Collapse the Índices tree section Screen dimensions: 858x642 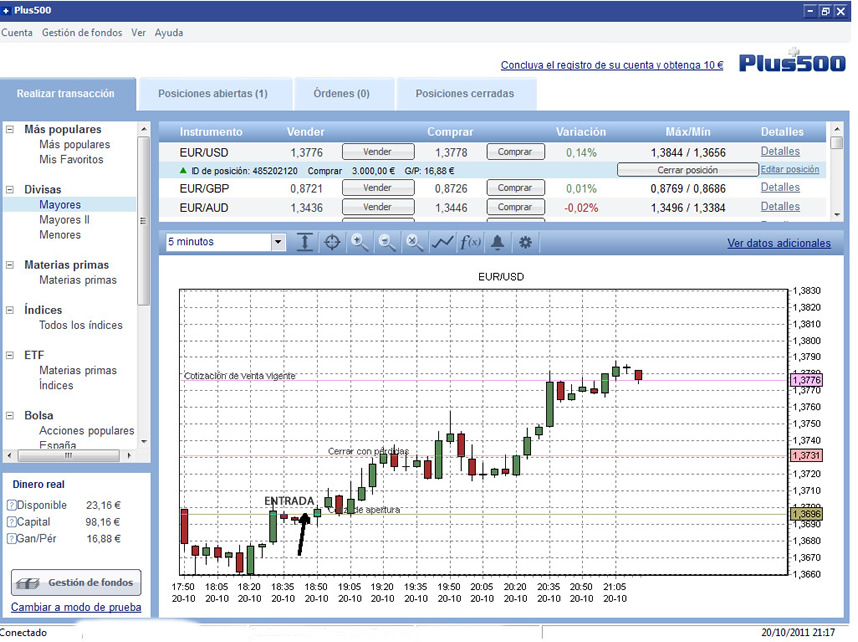tap(11, 310)
